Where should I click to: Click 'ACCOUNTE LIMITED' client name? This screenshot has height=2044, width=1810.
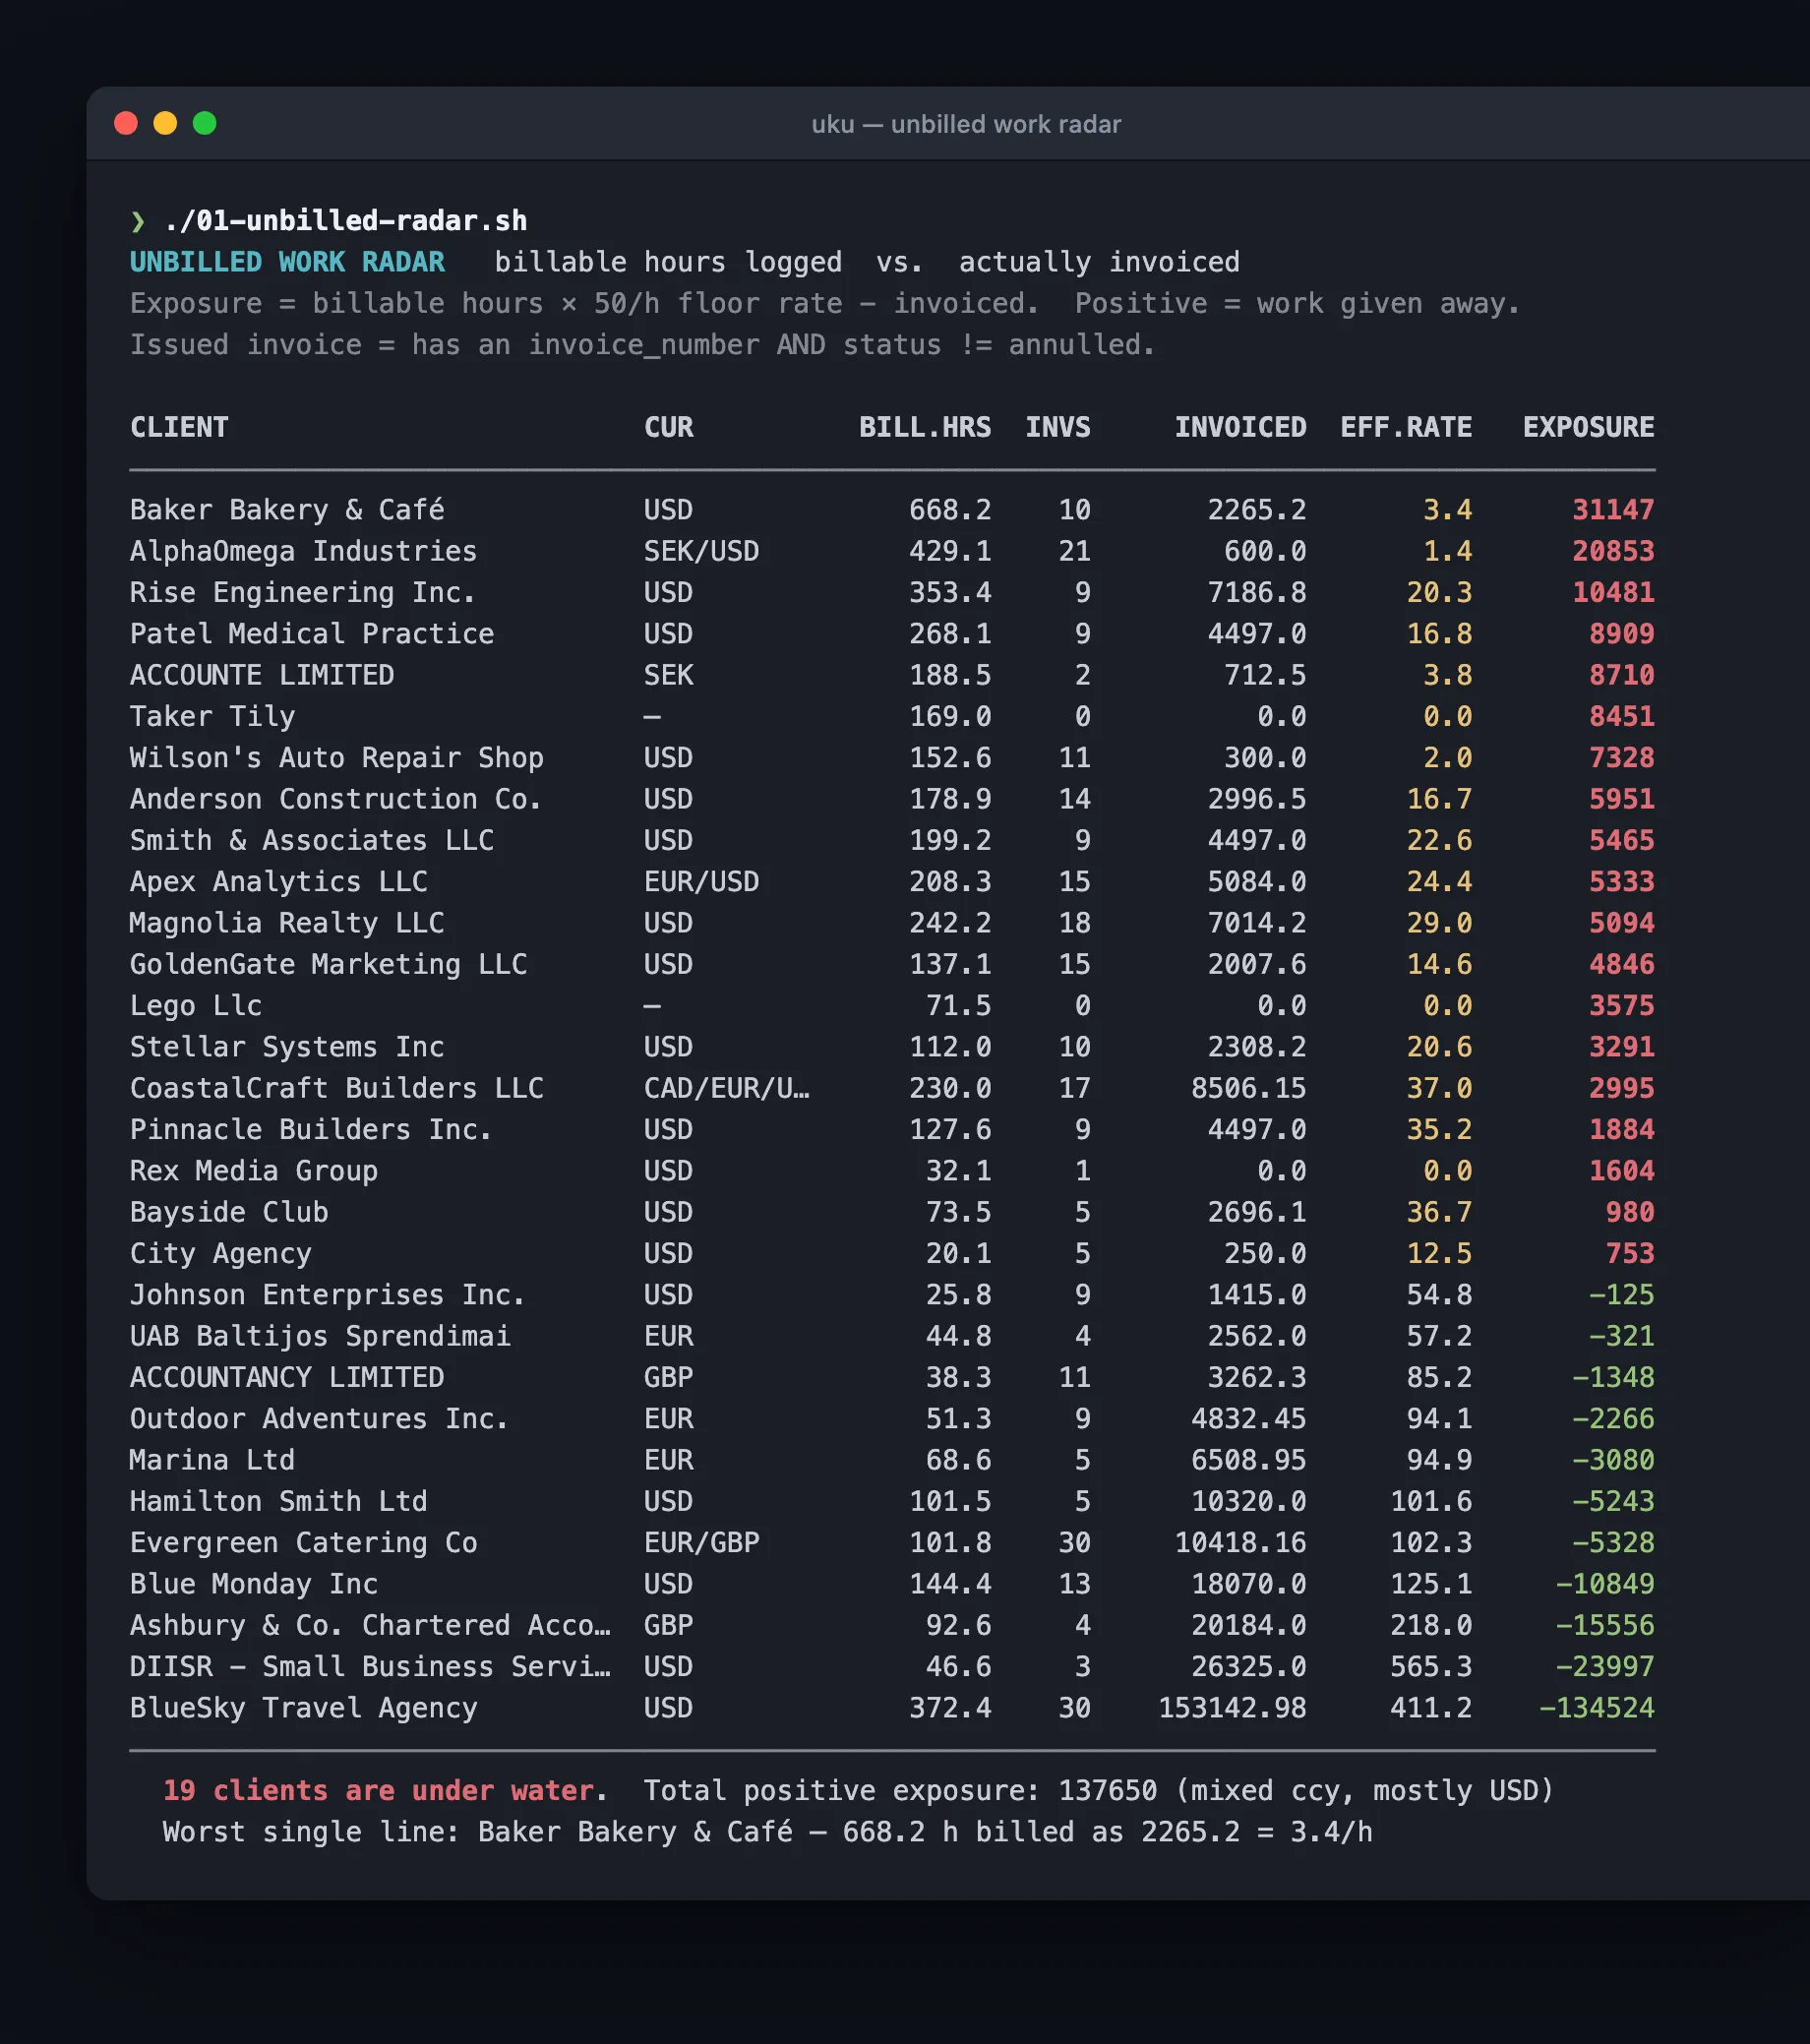coord(262,675)
